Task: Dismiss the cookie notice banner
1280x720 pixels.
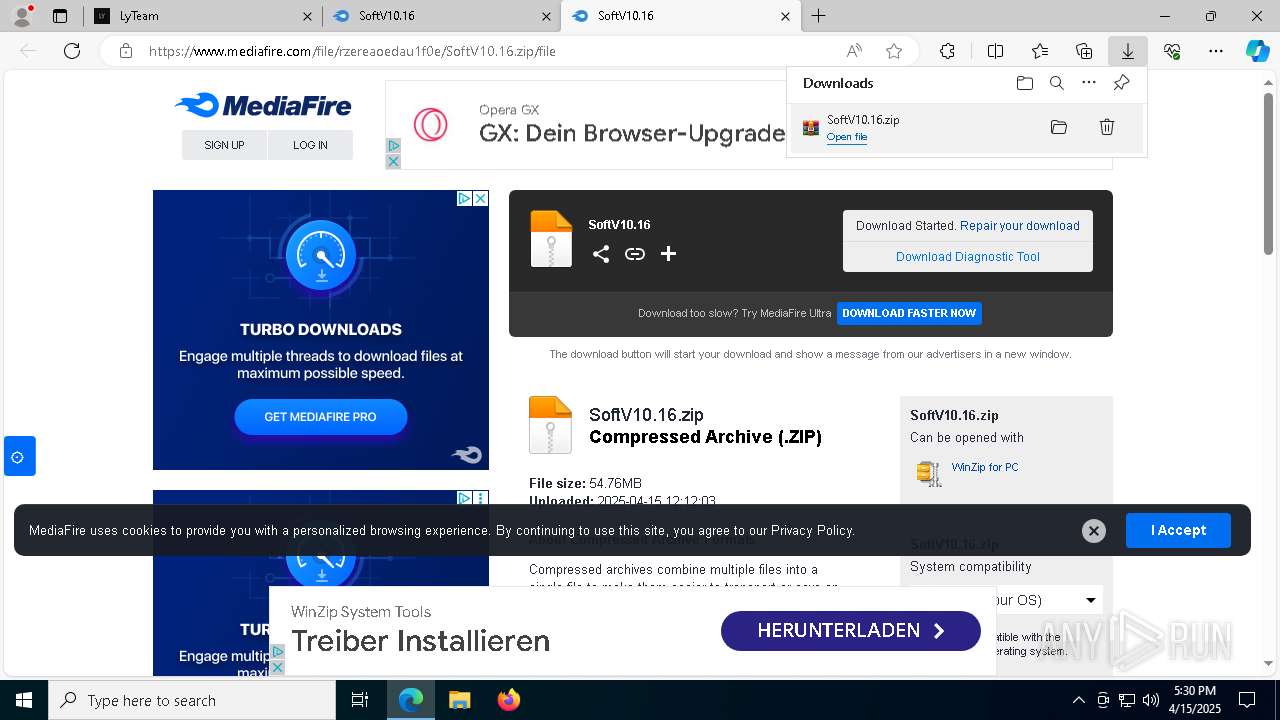Action: pos(1094,531)
